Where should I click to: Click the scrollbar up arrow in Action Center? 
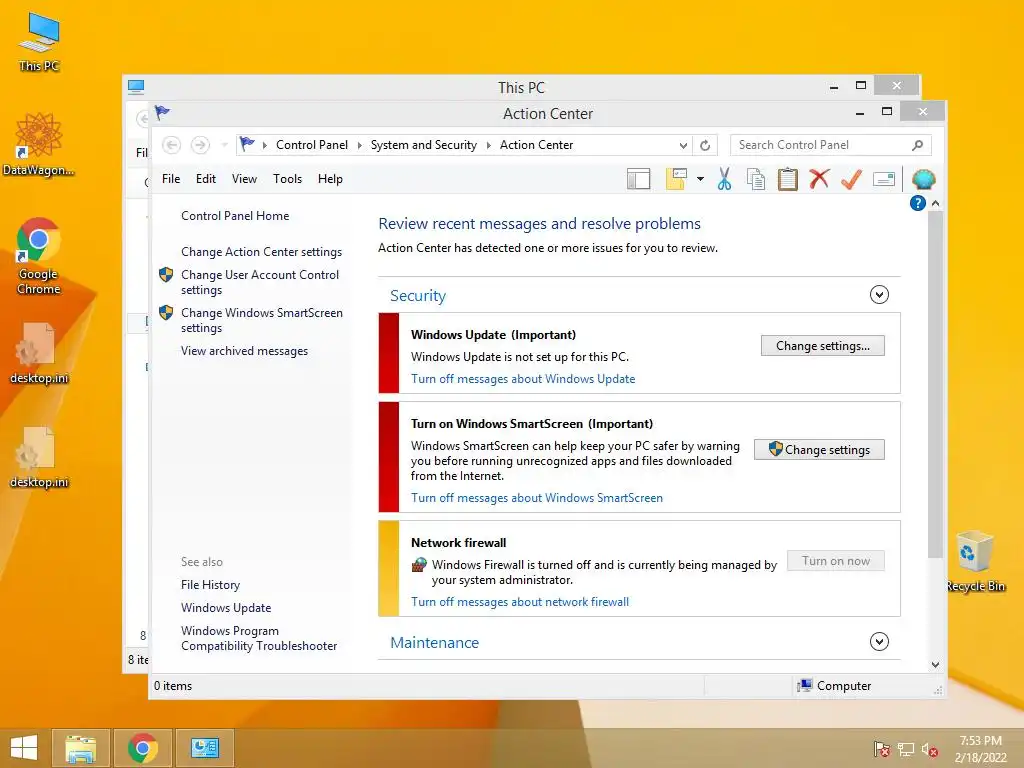pyautogui.click(x=935, y=203)
